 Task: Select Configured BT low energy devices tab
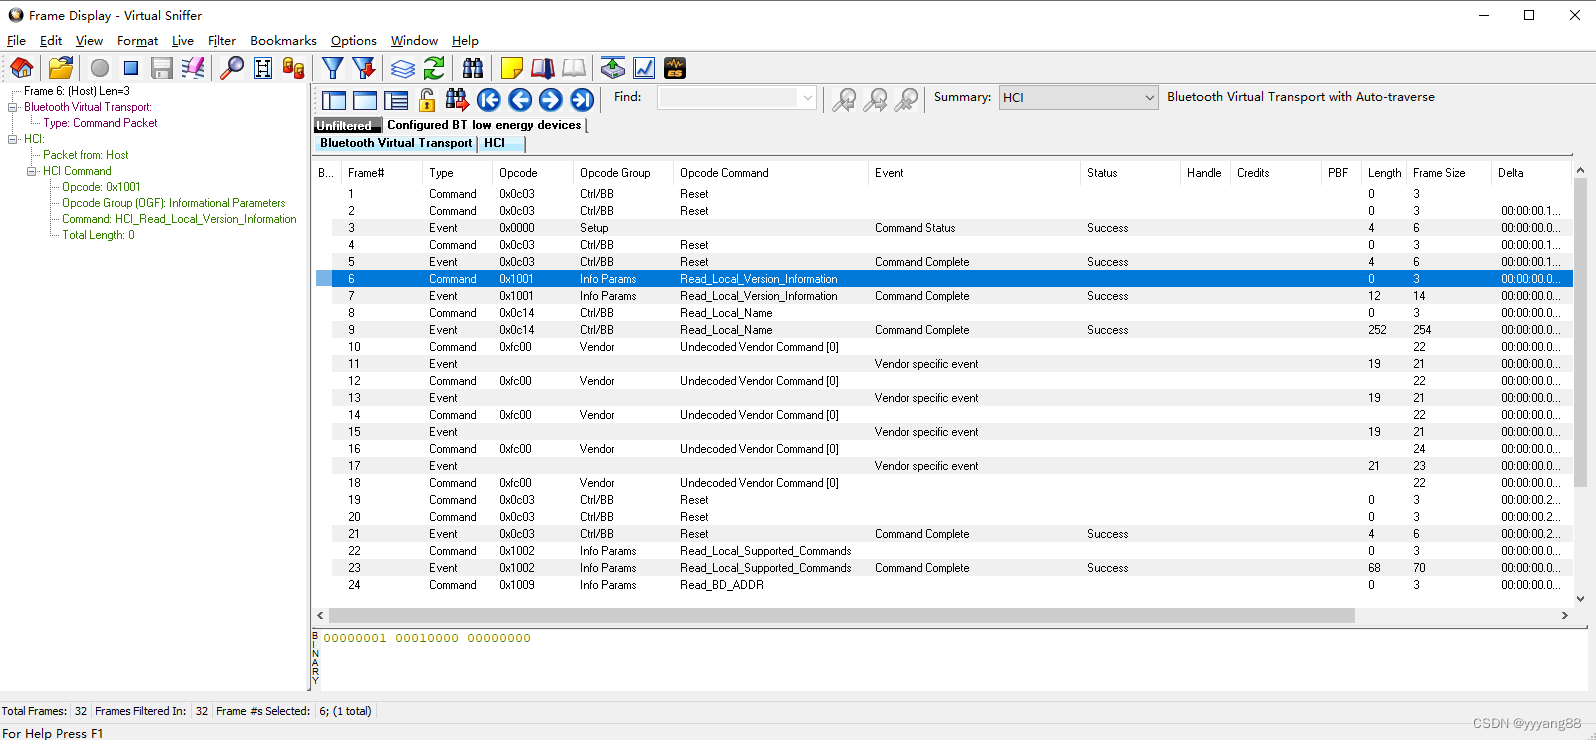(484, 125)
